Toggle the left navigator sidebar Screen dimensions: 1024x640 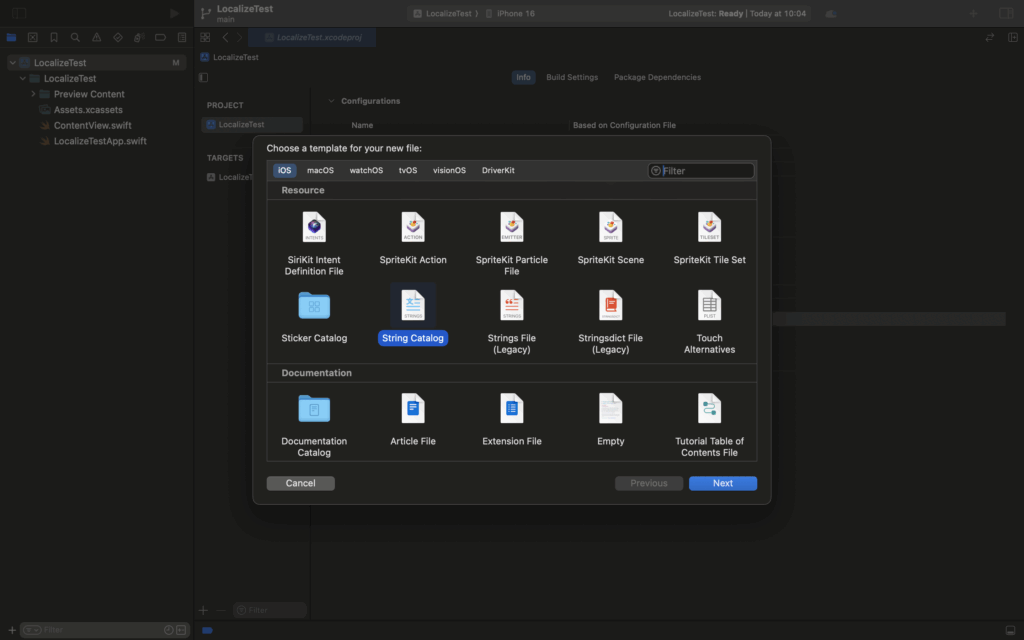(19, 13)
